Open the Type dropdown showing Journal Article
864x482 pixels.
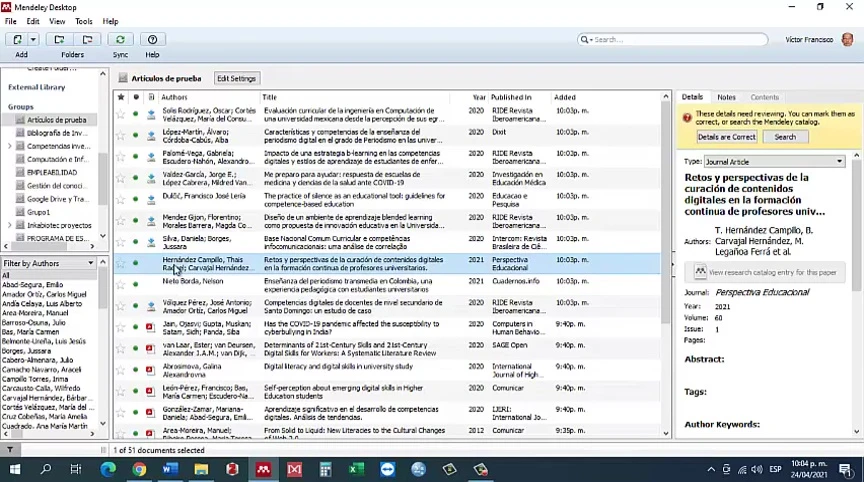coord(774,162)
